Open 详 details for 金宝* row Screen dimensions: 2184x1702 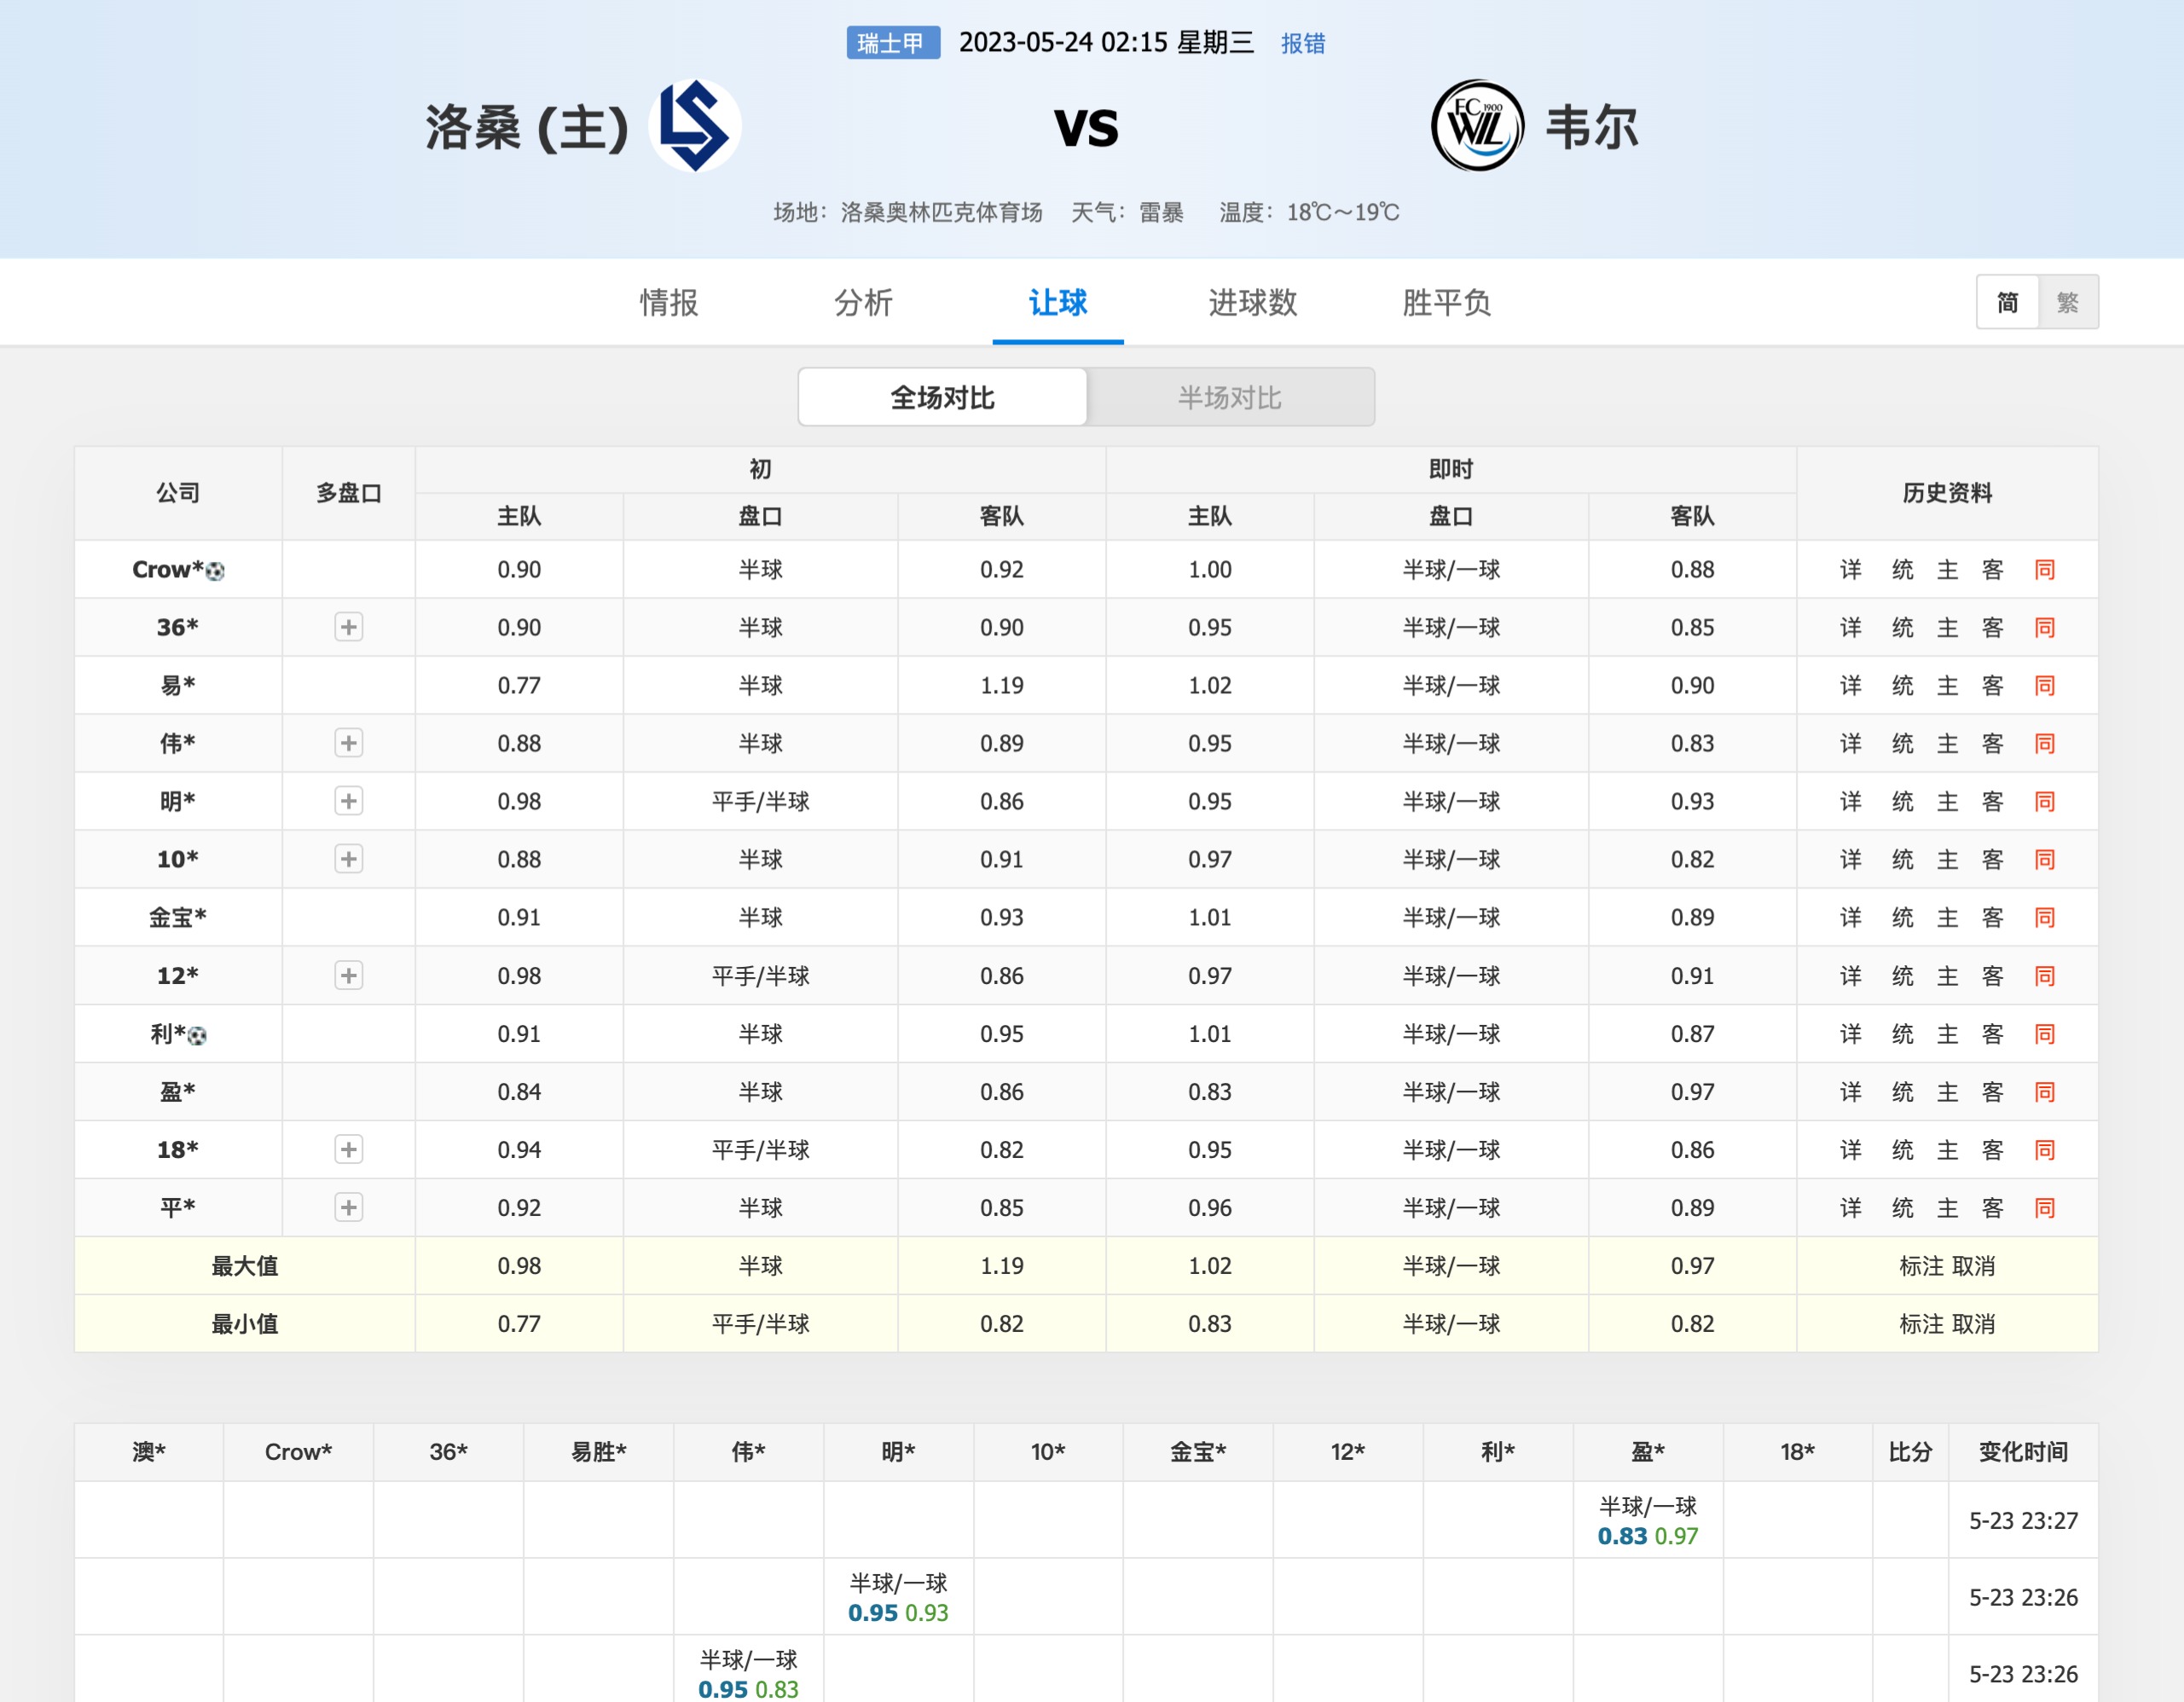[x=1850, y=917]
